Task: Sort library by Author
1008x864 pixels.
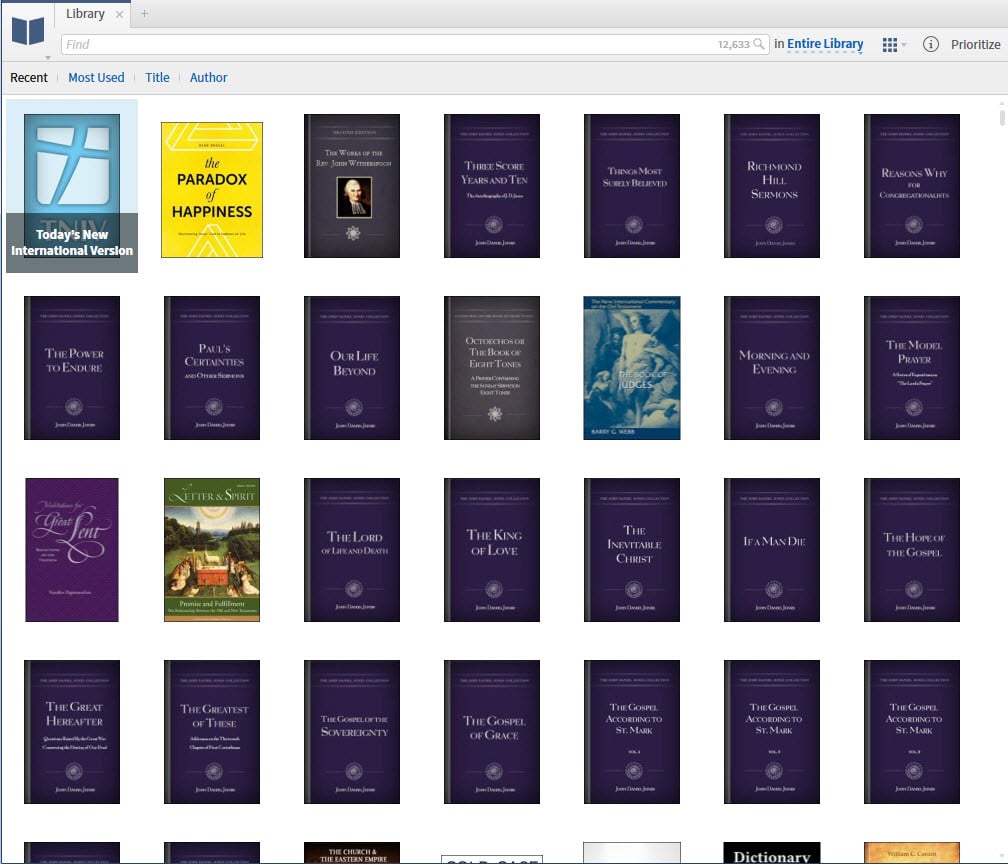Action: [208, 77]
